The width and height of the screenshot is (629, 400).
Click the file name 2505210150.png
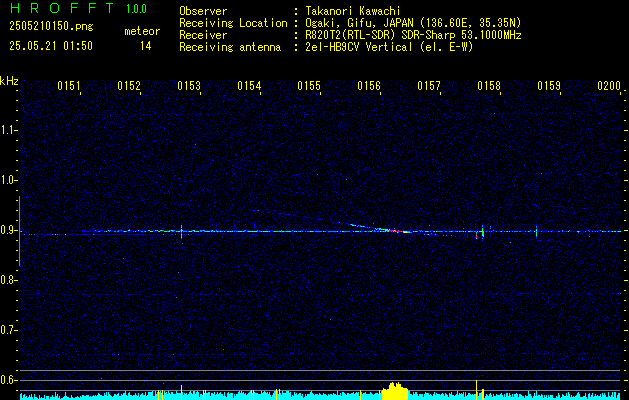[51, 27]
